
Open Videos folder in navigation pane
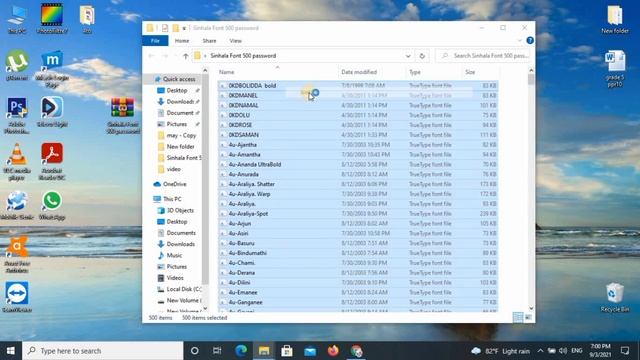pos(175,278)
